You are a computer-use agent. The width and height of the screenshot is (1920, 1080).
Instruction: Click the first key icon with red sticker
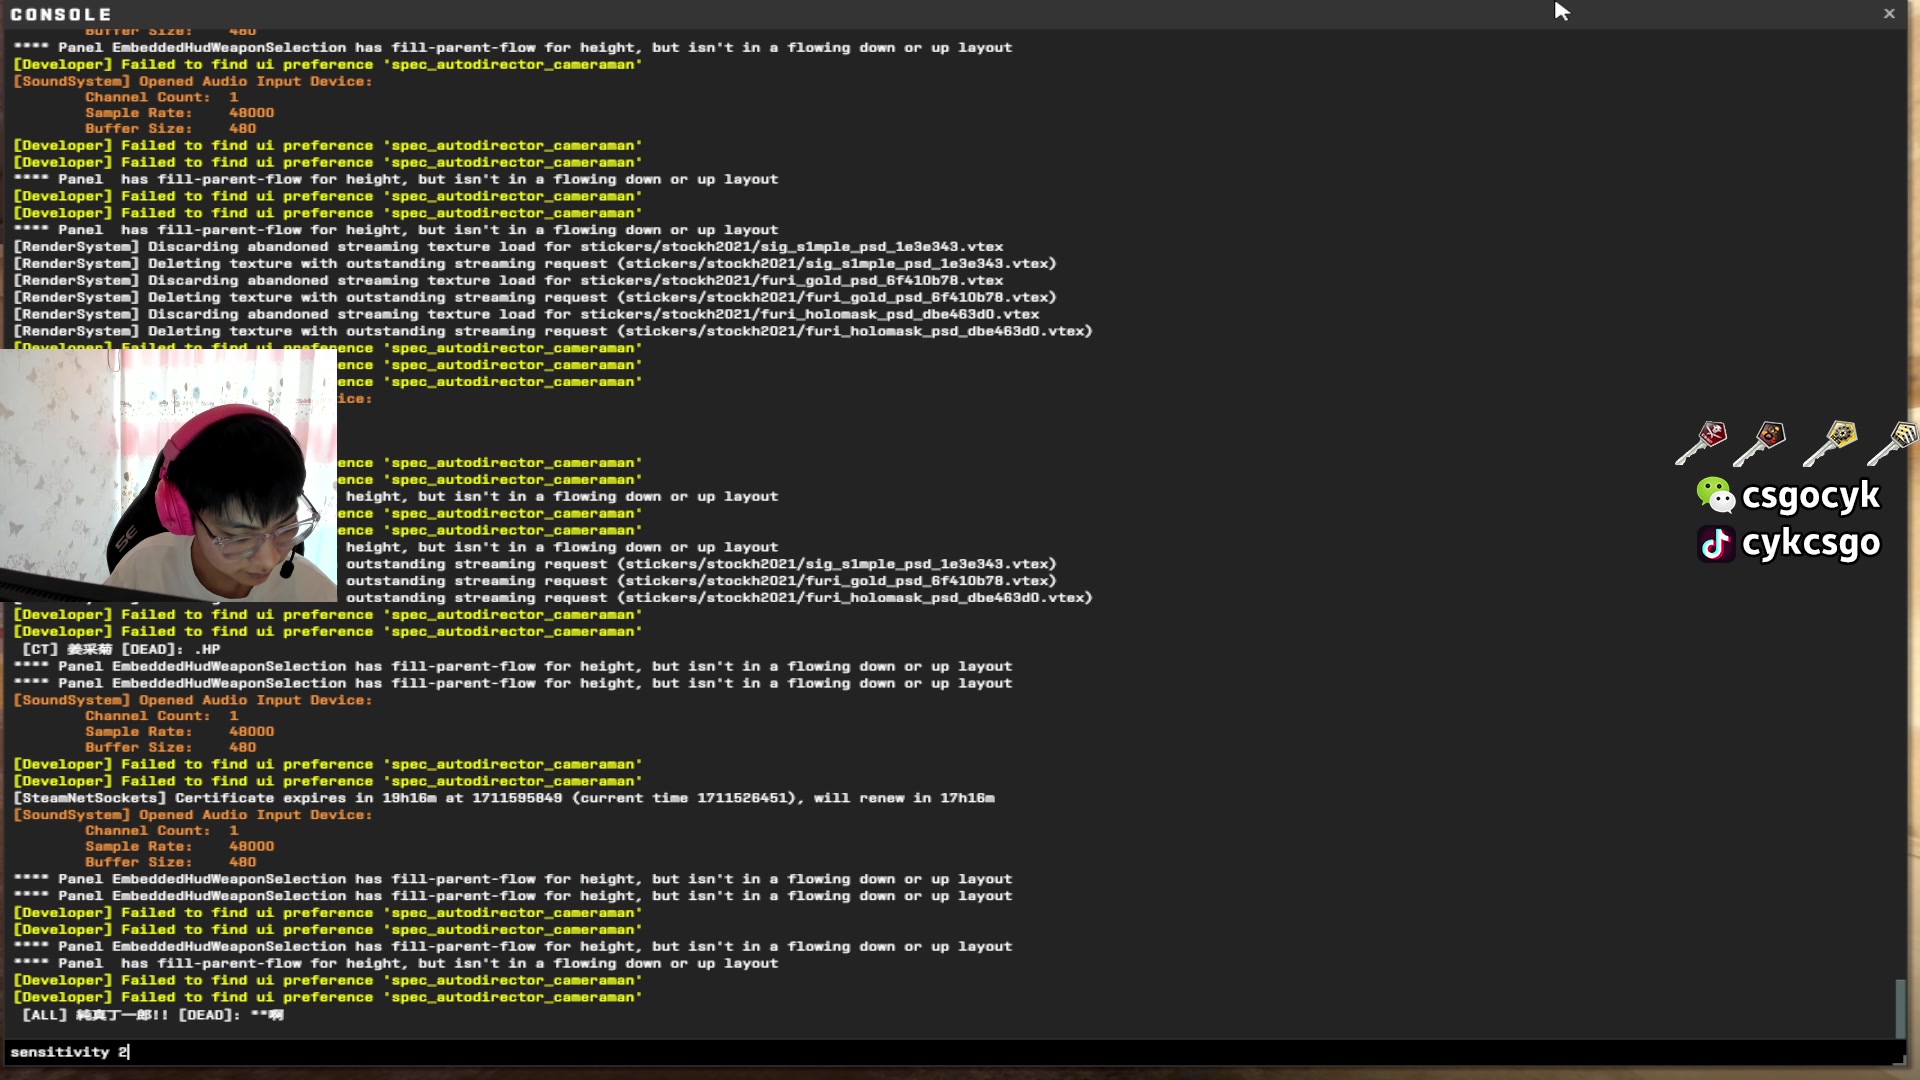(x=1701, y=443)
